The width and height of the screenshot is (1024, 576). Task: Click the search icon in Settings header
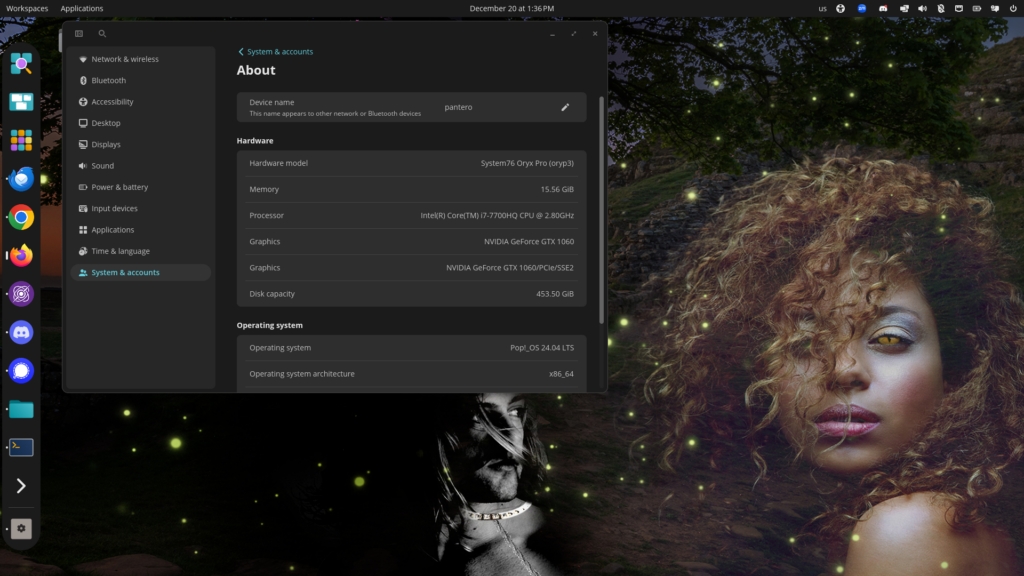102,33
